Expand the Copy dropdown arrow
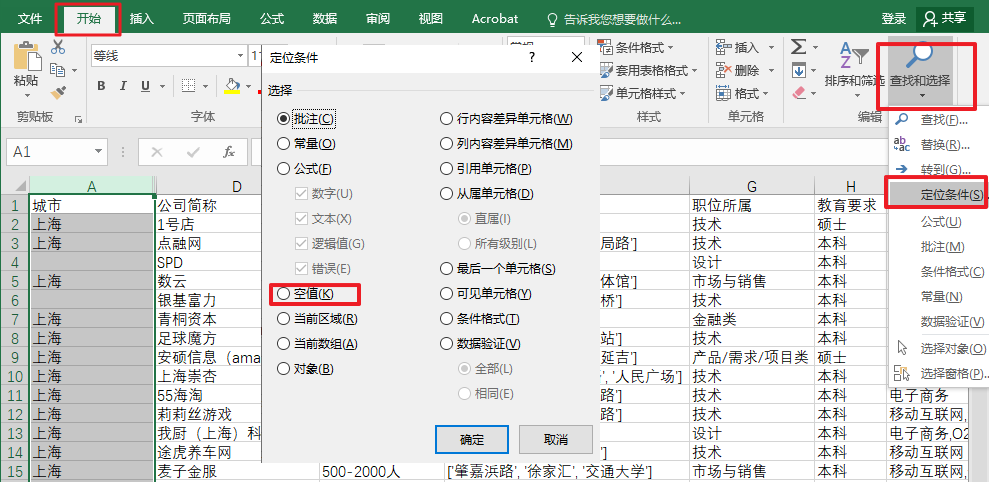 (x=74, y=71)
